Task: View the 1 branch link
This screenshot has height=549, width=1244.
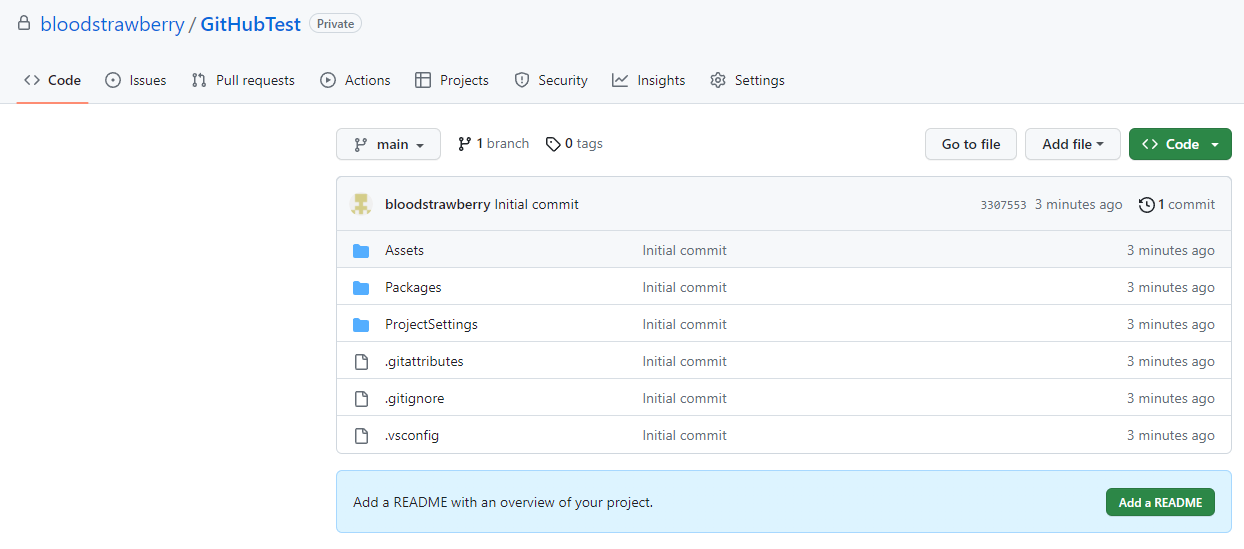Action: [493, 144]
